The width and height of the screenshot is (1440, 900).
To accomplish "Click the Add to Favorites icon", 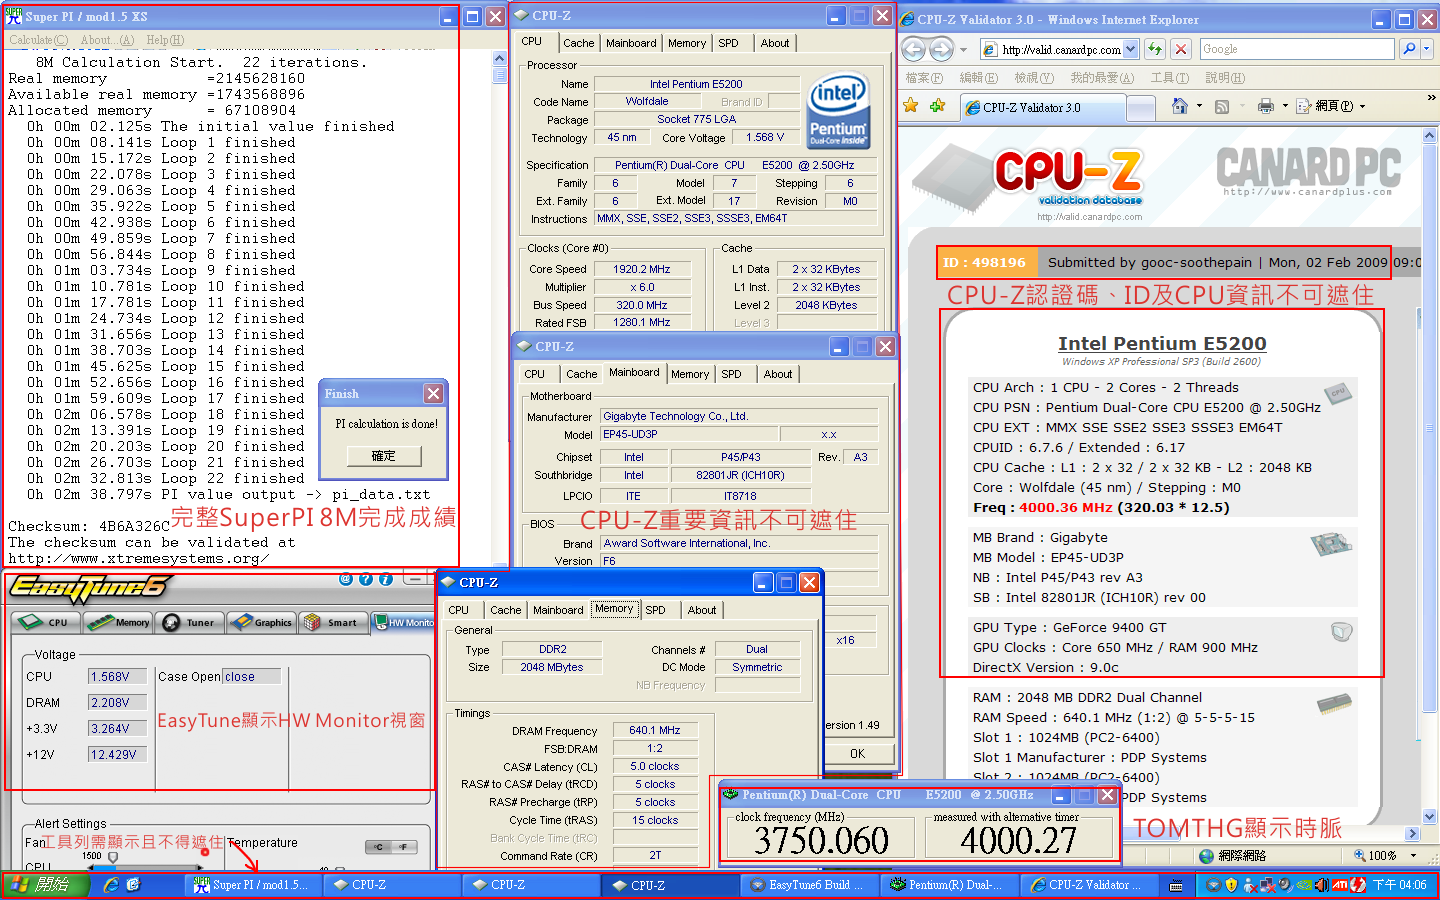I will pyautogui.click(x=937, y=106).
